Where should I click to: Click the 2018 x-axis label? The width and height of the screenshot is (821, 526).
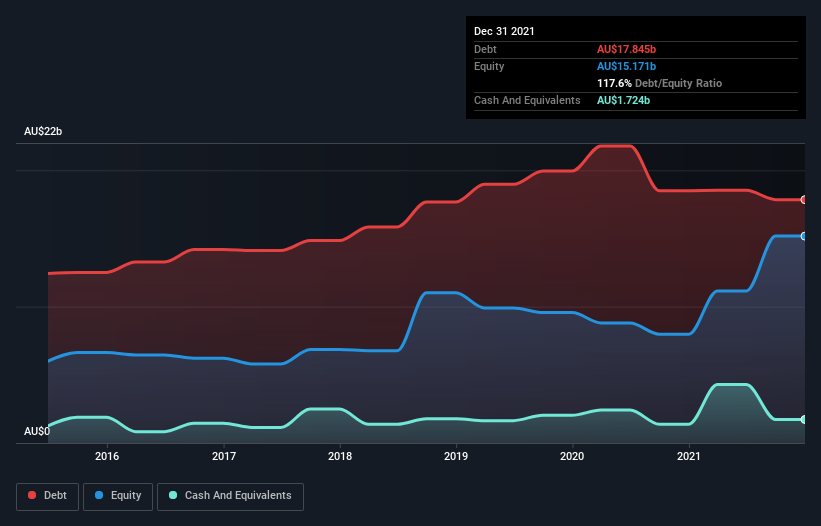(340, 456)
